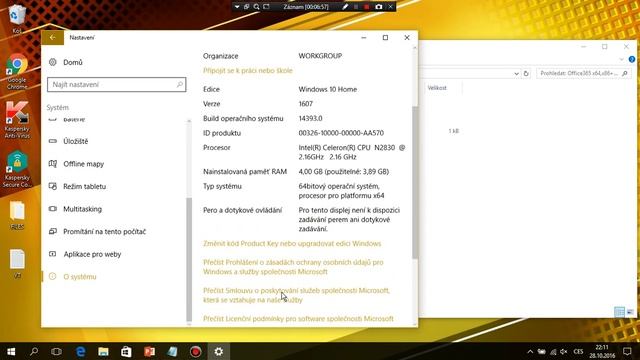The image size is (640, 360).
Task: Open PowerPoint from the taskbar
Action: 149,351
